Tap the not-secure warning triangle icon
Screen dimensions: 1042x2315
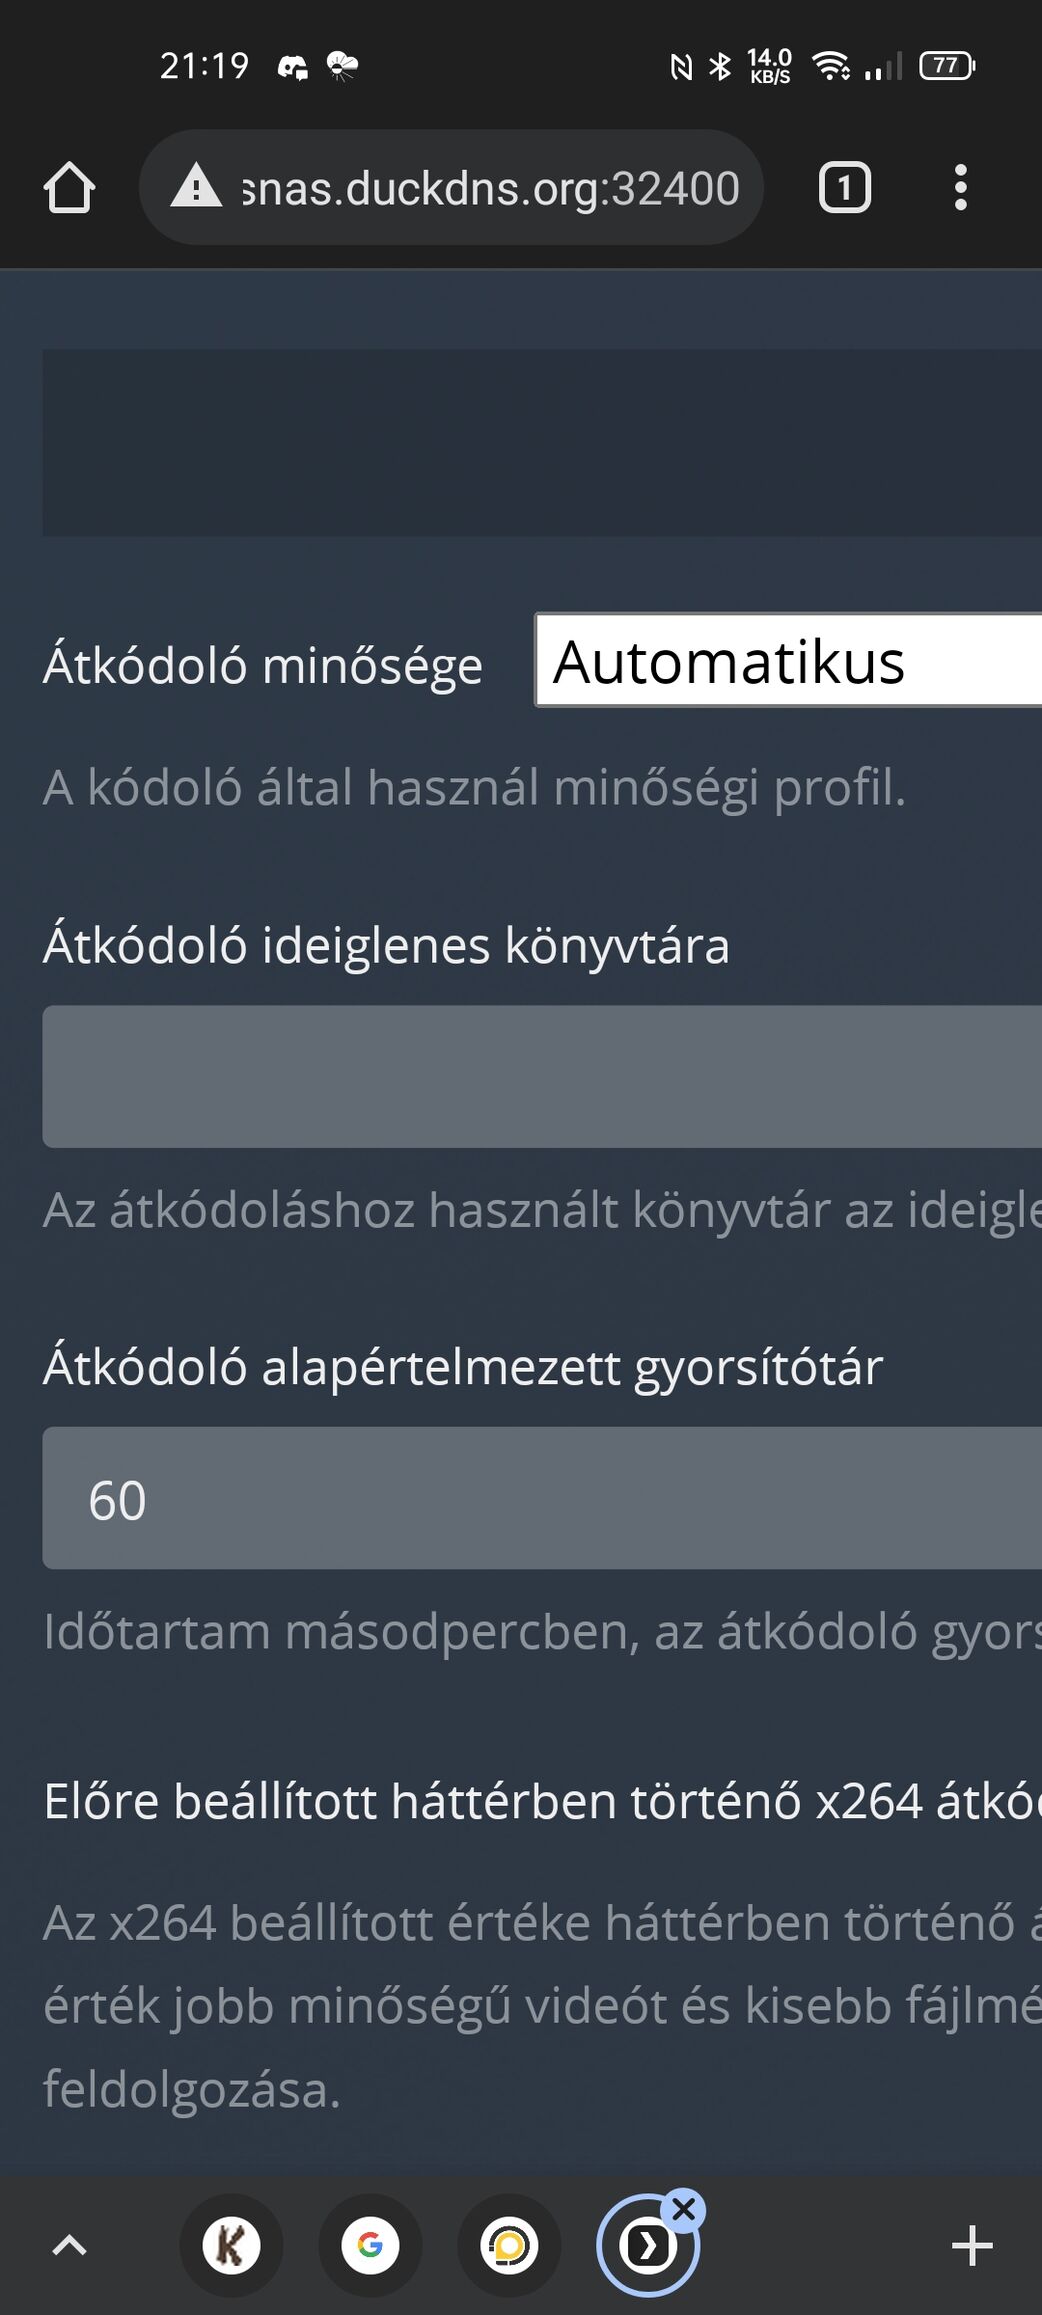(196, 187)
